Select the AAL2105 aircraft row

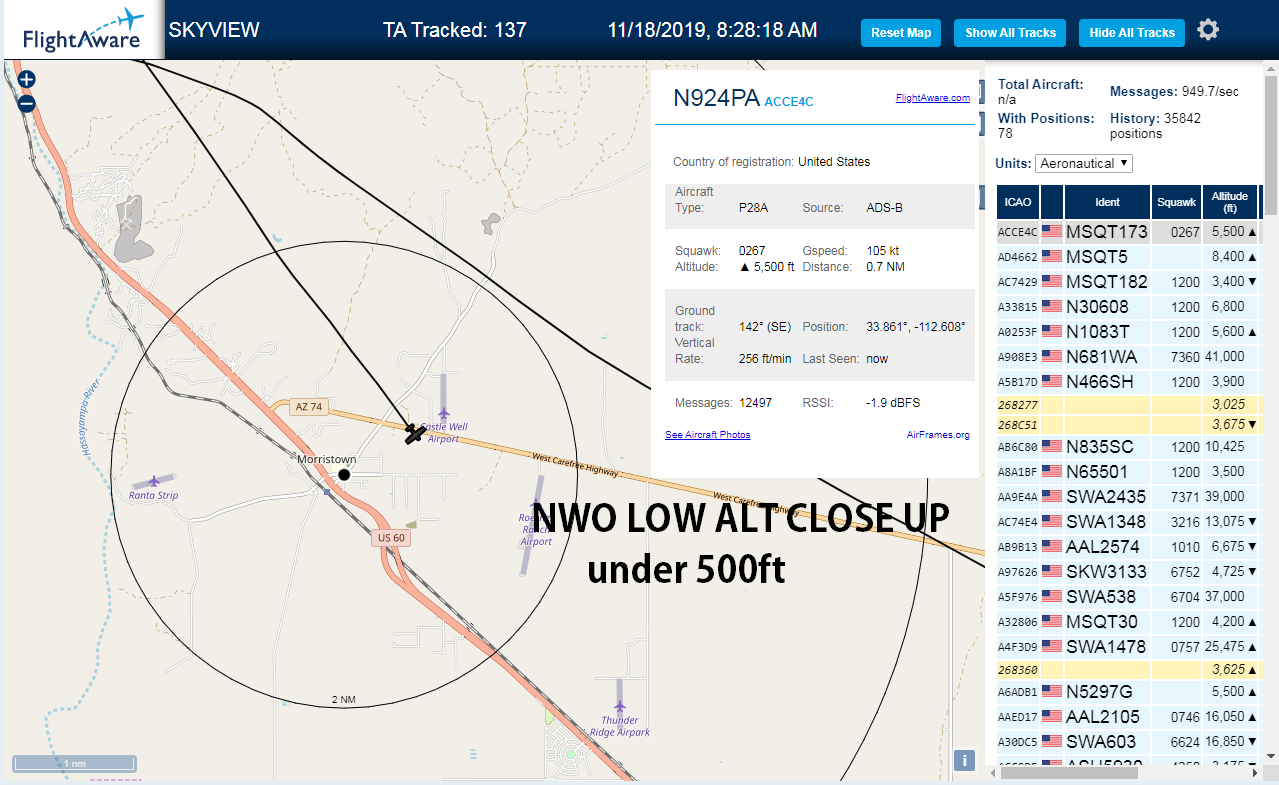[1128, 717]
